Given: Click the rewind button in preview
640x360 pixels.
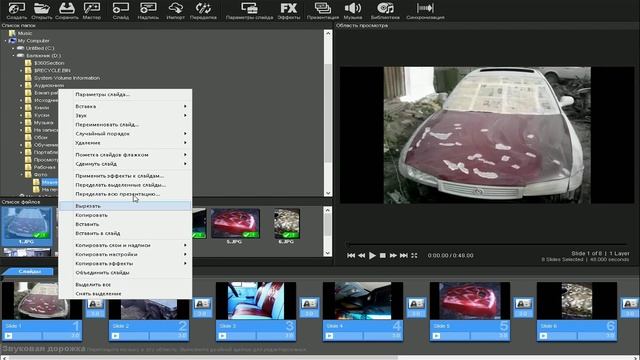Looking at the screenshot, I should click(x=361, y=256).
